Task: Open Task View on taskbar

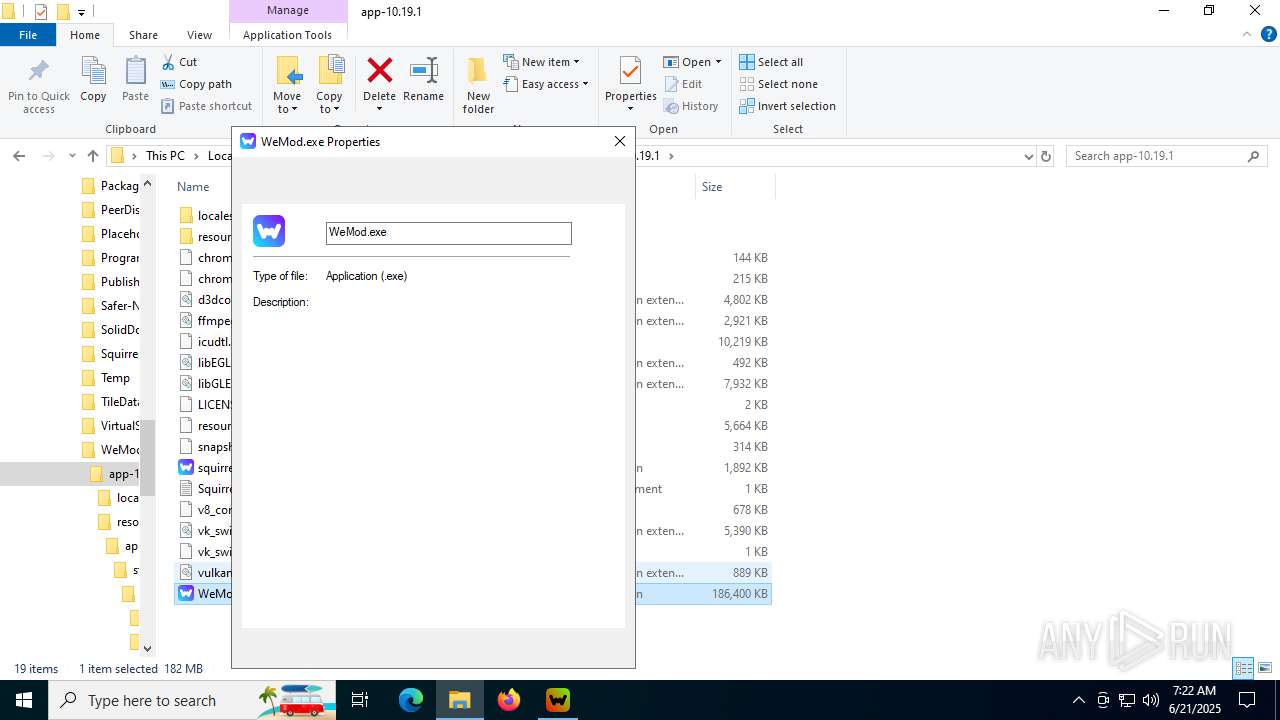Action: tap(360, 700)
